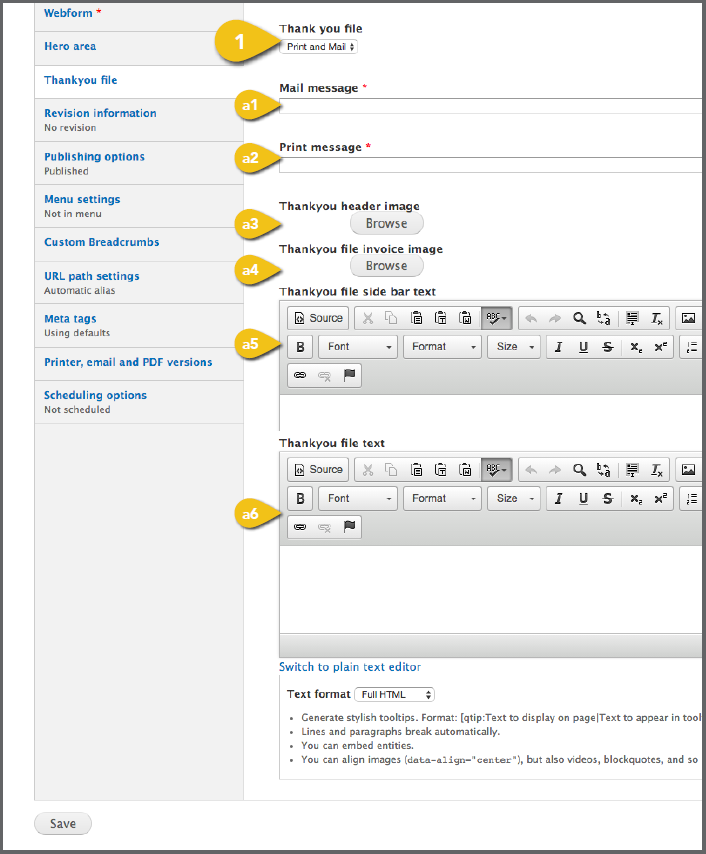Screen dimensions: 706x854
Task: Open Custom Breadcrumbs tab
Action: (139, 243)
